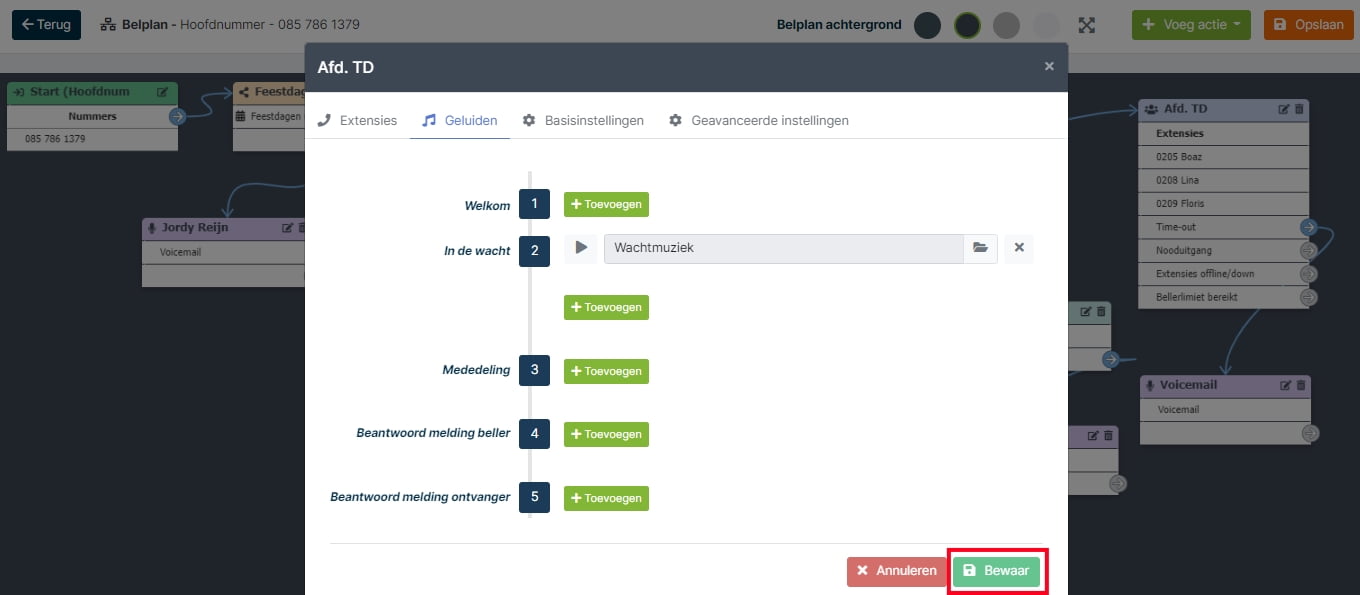Image resolution: width=1360 pixels, height=595 pixels.
Task: Toggle fullscreen view of the belplan
Action: pyautogui.click(x=1087, y=25)
